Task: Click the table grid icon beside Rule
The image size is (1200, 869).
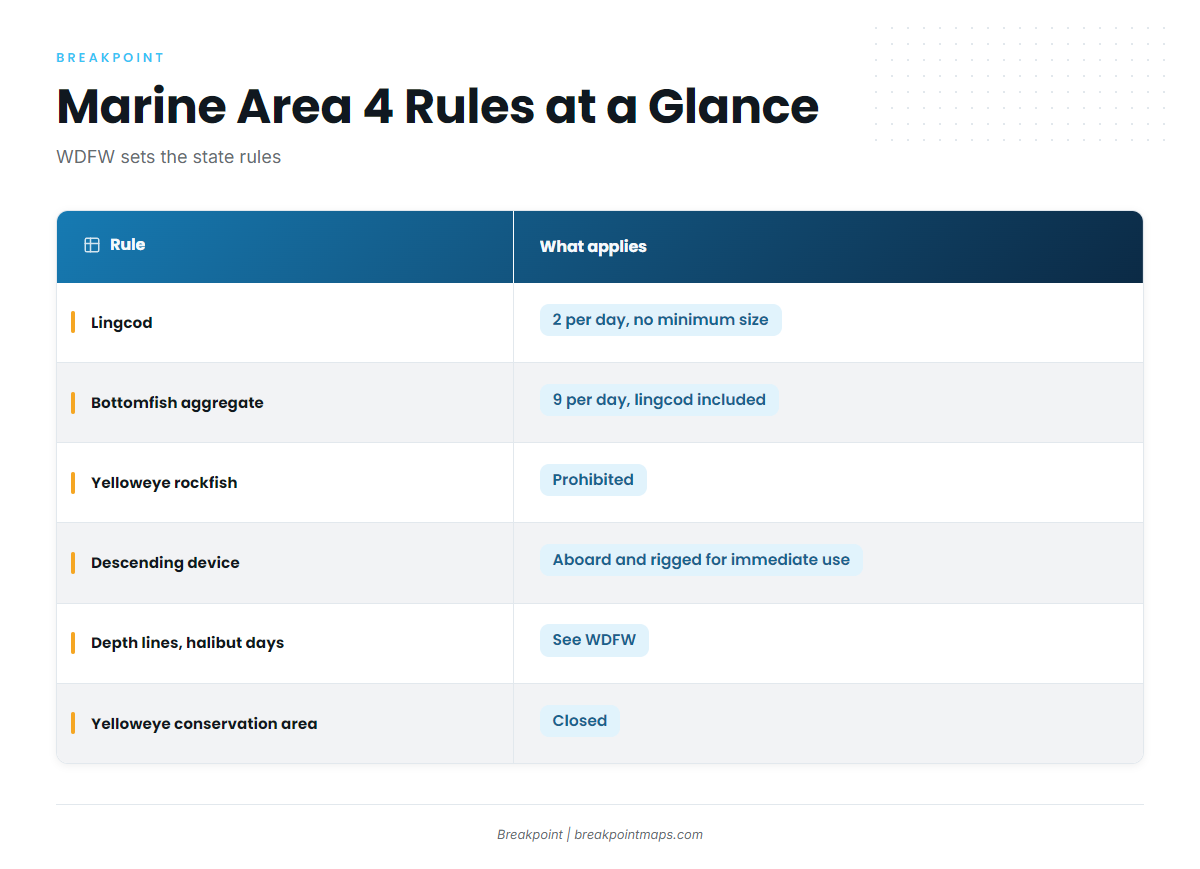Action: tap(92, 245)
